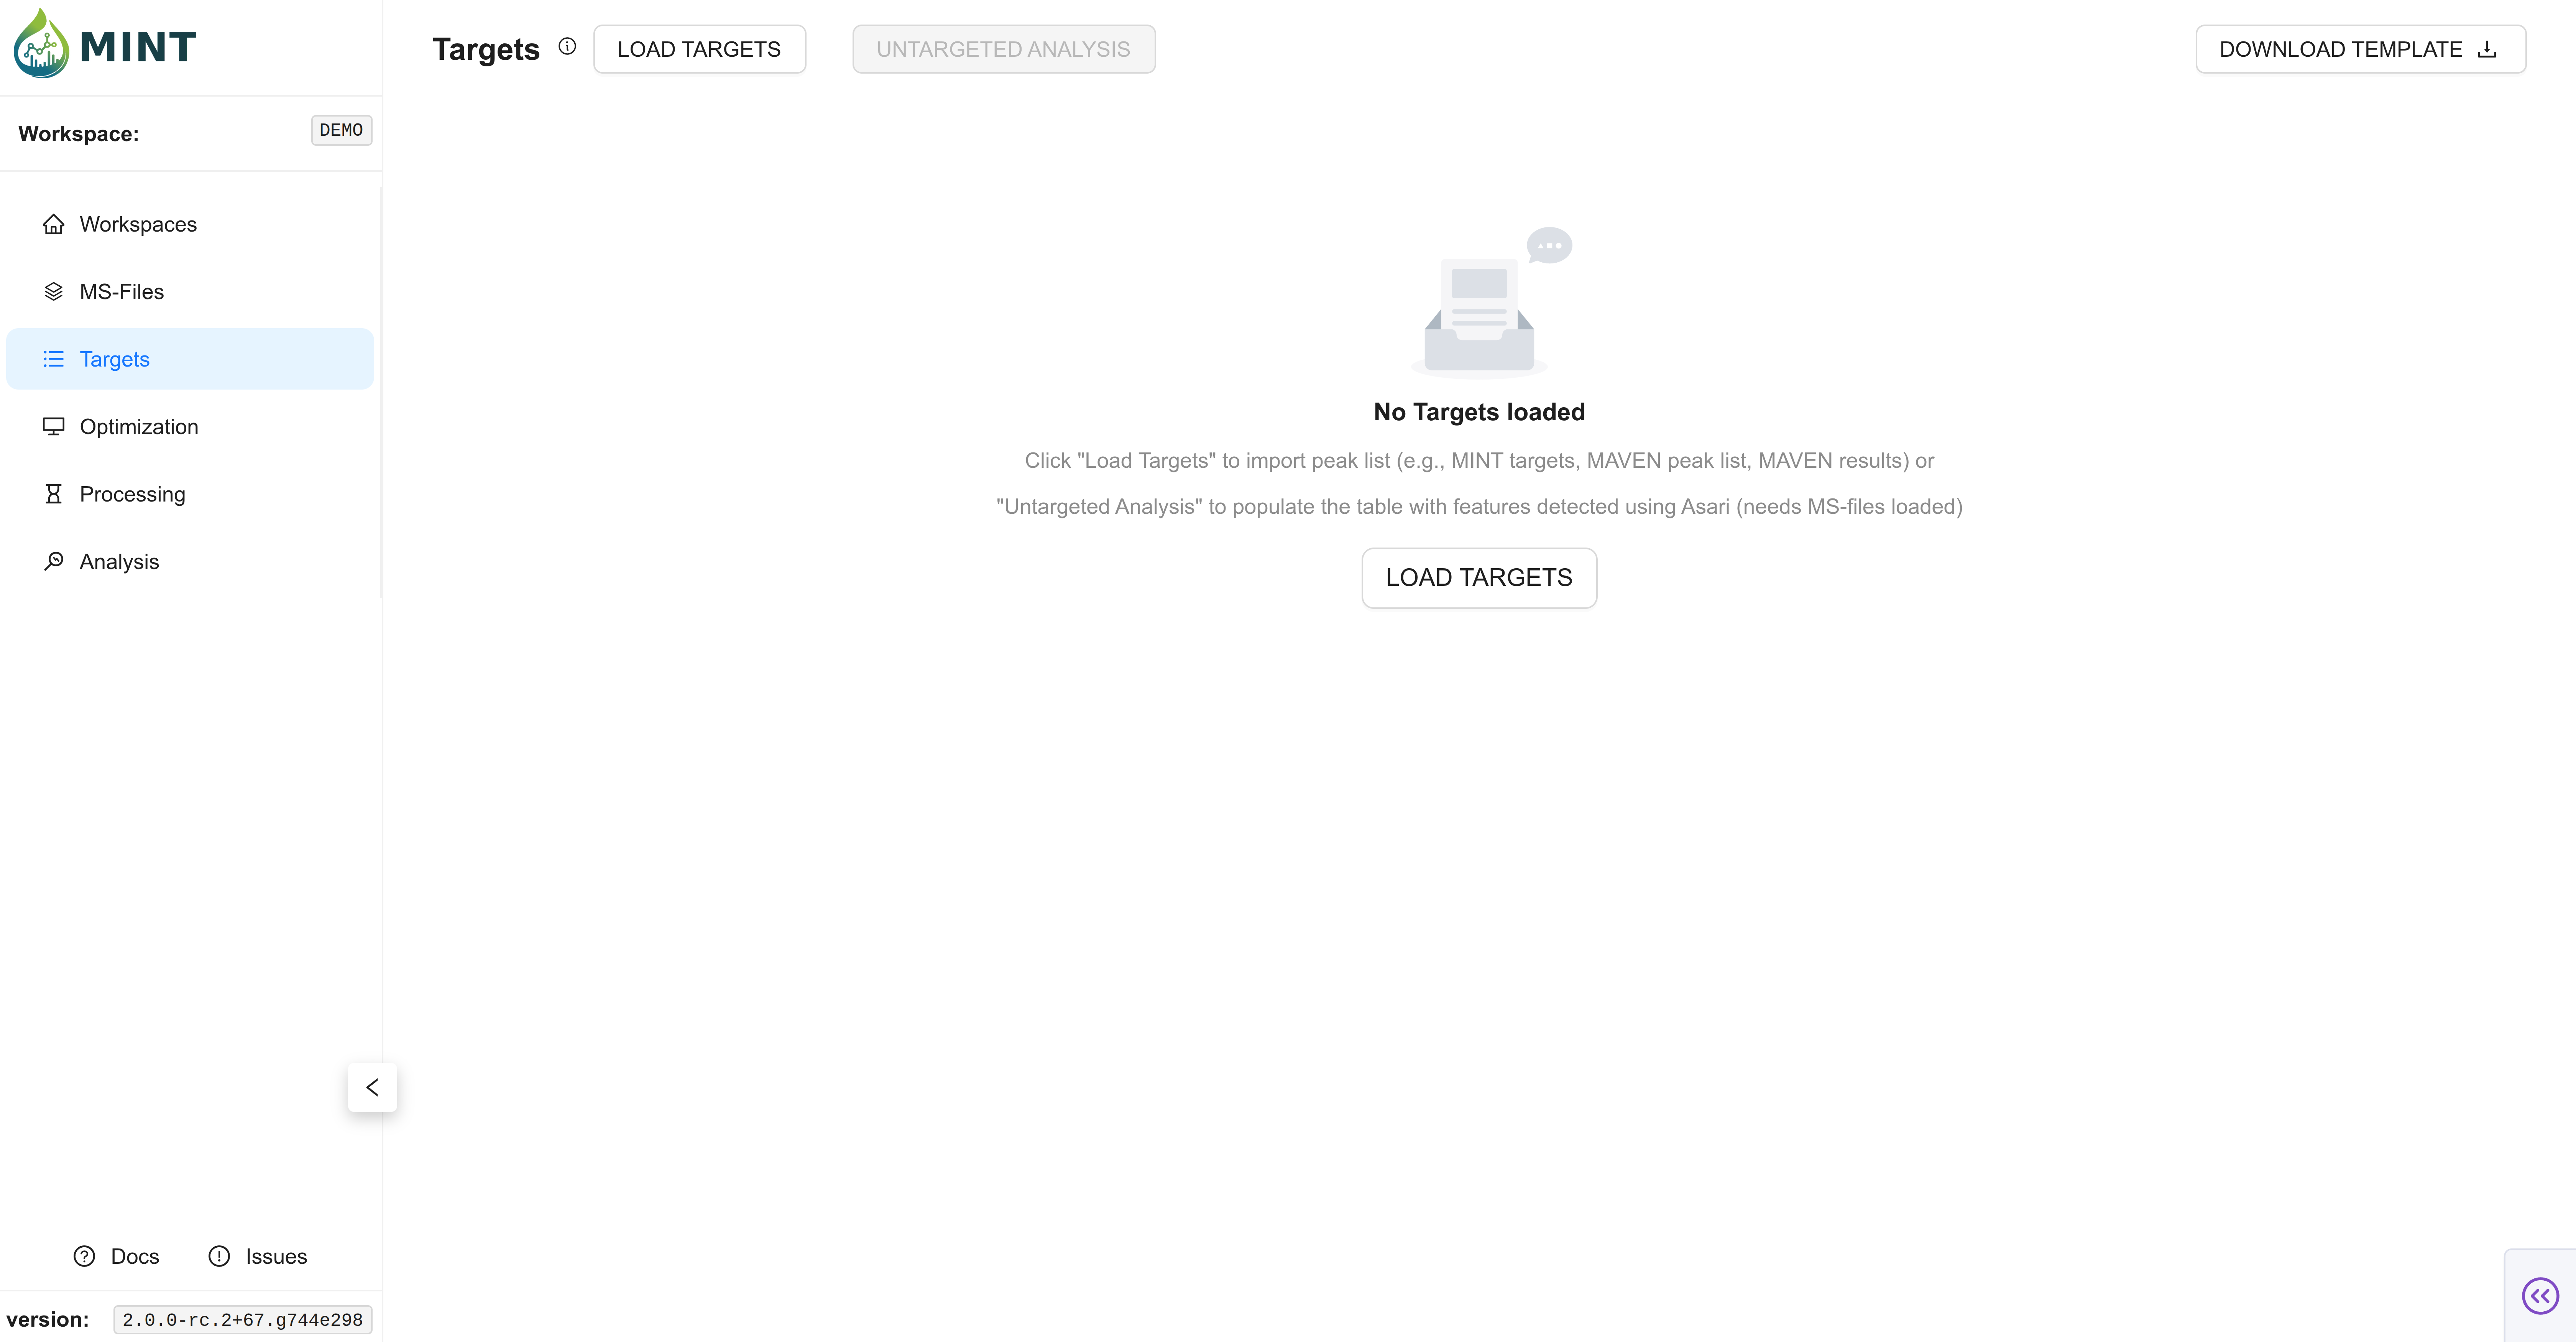Screen dimensions: 2576x1342
Task: Click the Processing hourglass icon
Action: (53, 494)
